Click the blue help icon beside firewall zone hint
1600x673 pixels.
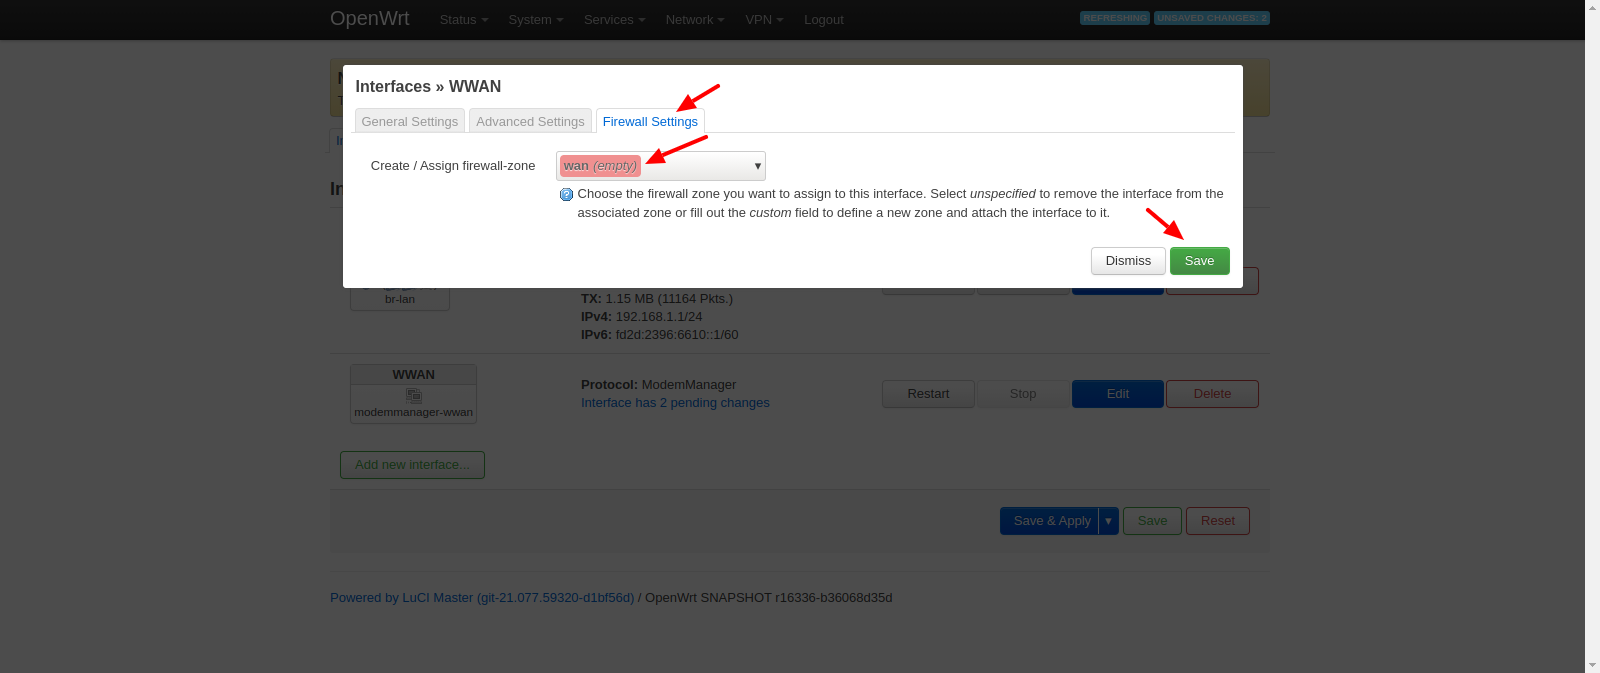[566, 195]
